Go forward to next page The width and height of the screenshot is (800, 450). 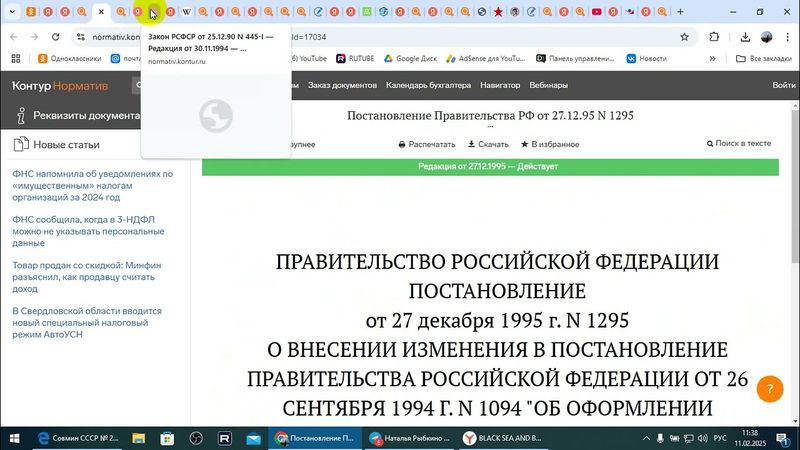[x=34, y=37]
